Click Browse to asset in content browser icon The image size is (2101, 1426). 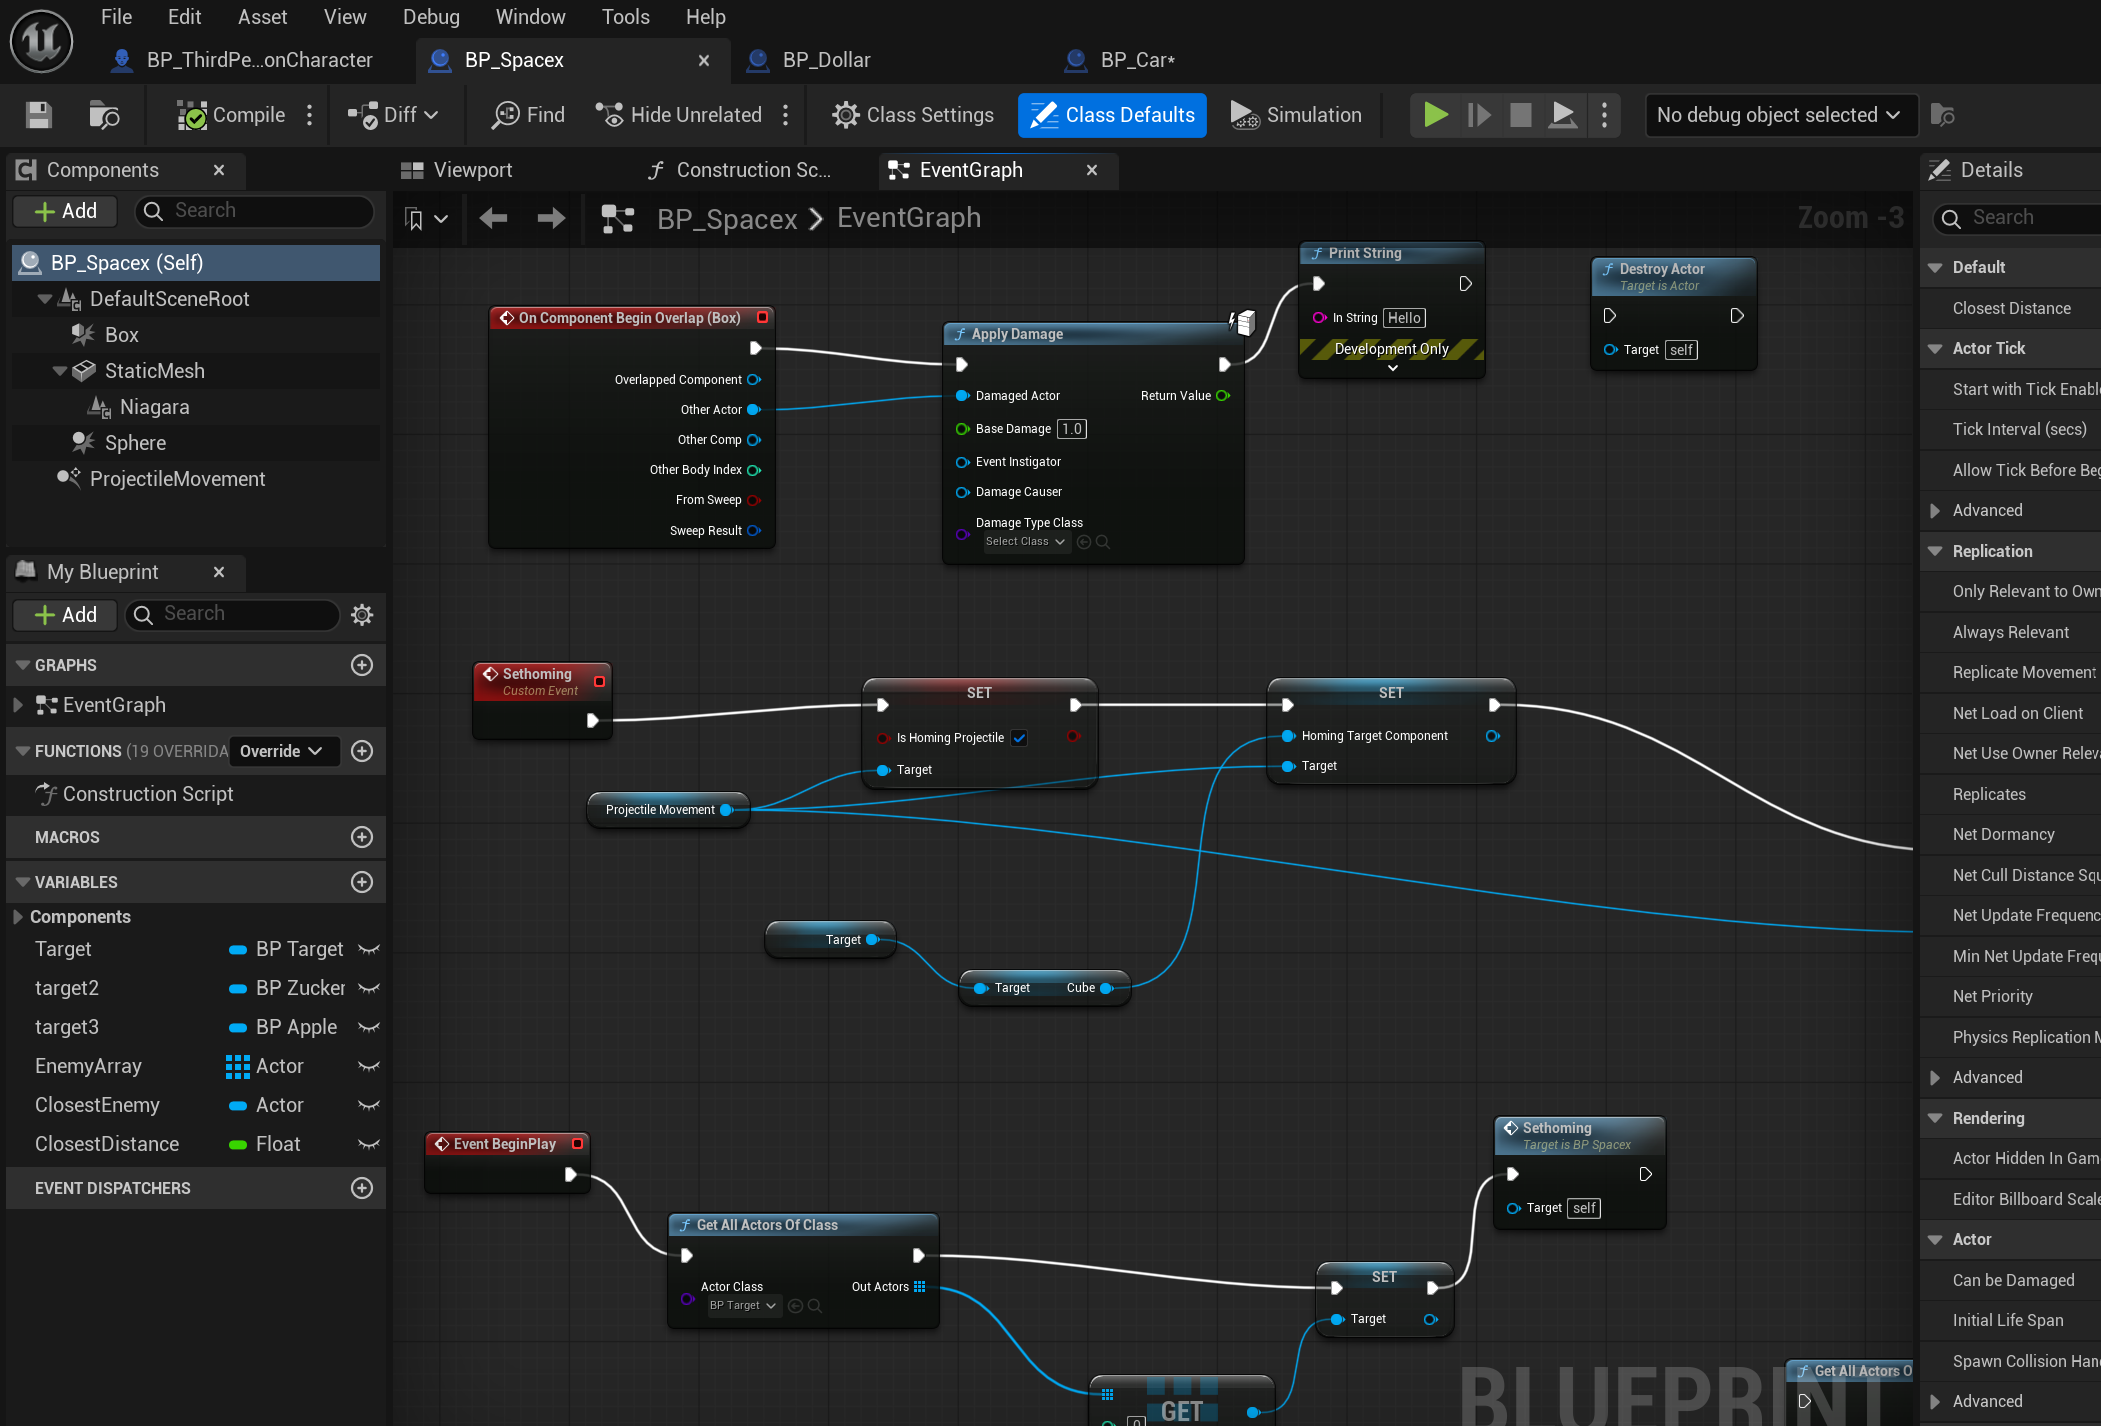(104, 115)
